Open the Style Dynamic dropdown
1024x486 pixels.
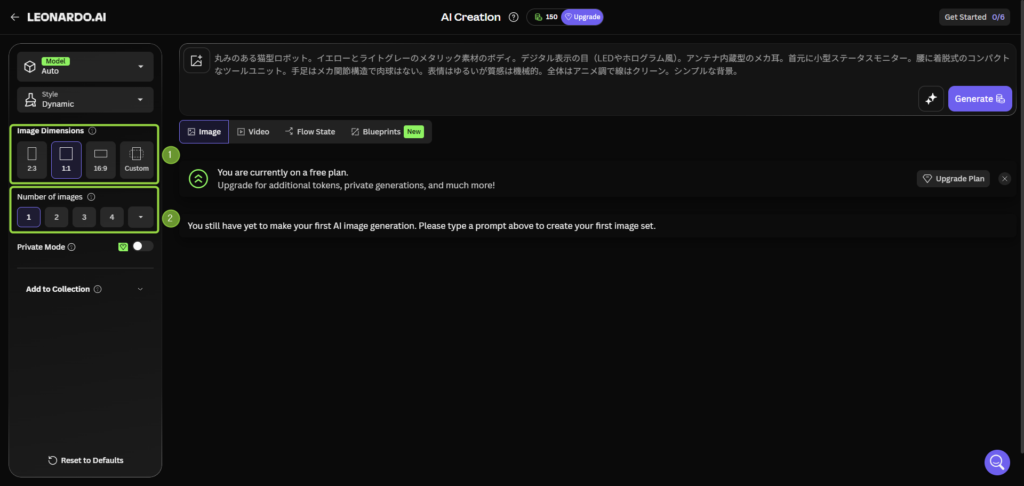tap(85, 100)
